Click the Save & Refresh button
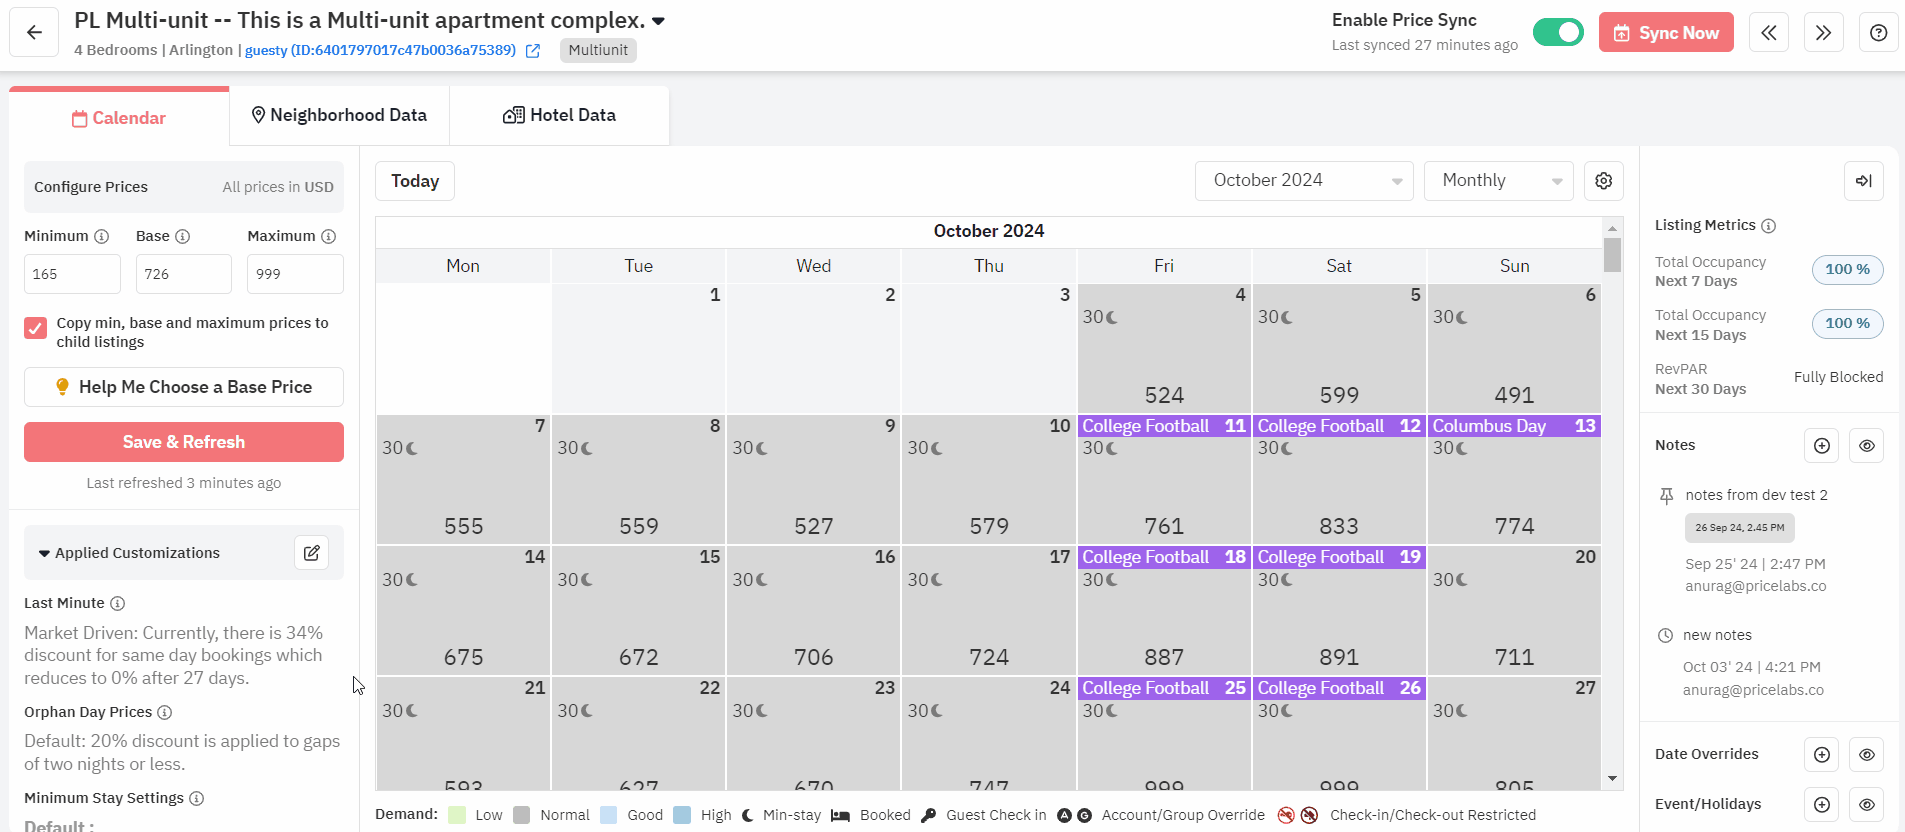Viewport: 1905px width, 832px height. tap(184, 442)
